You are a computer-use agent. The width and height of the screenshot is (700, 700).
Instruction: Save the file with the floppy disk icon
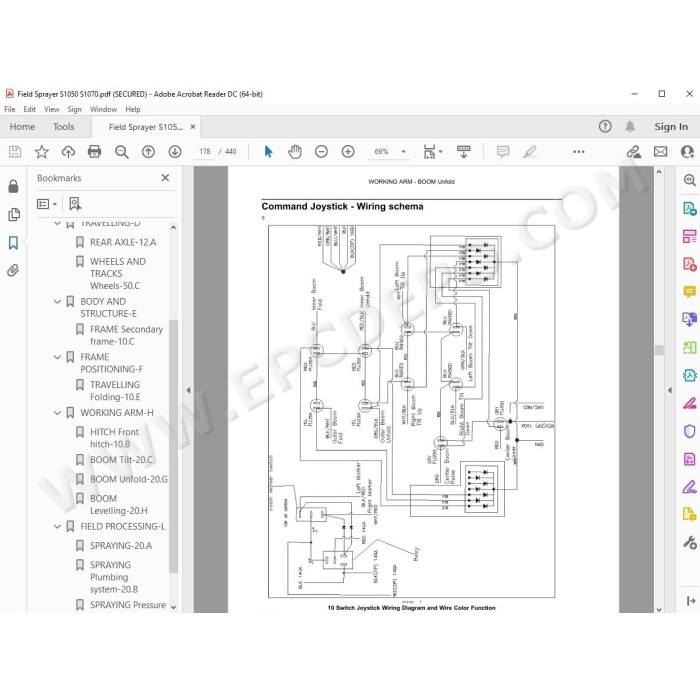(x=15, y=152)
